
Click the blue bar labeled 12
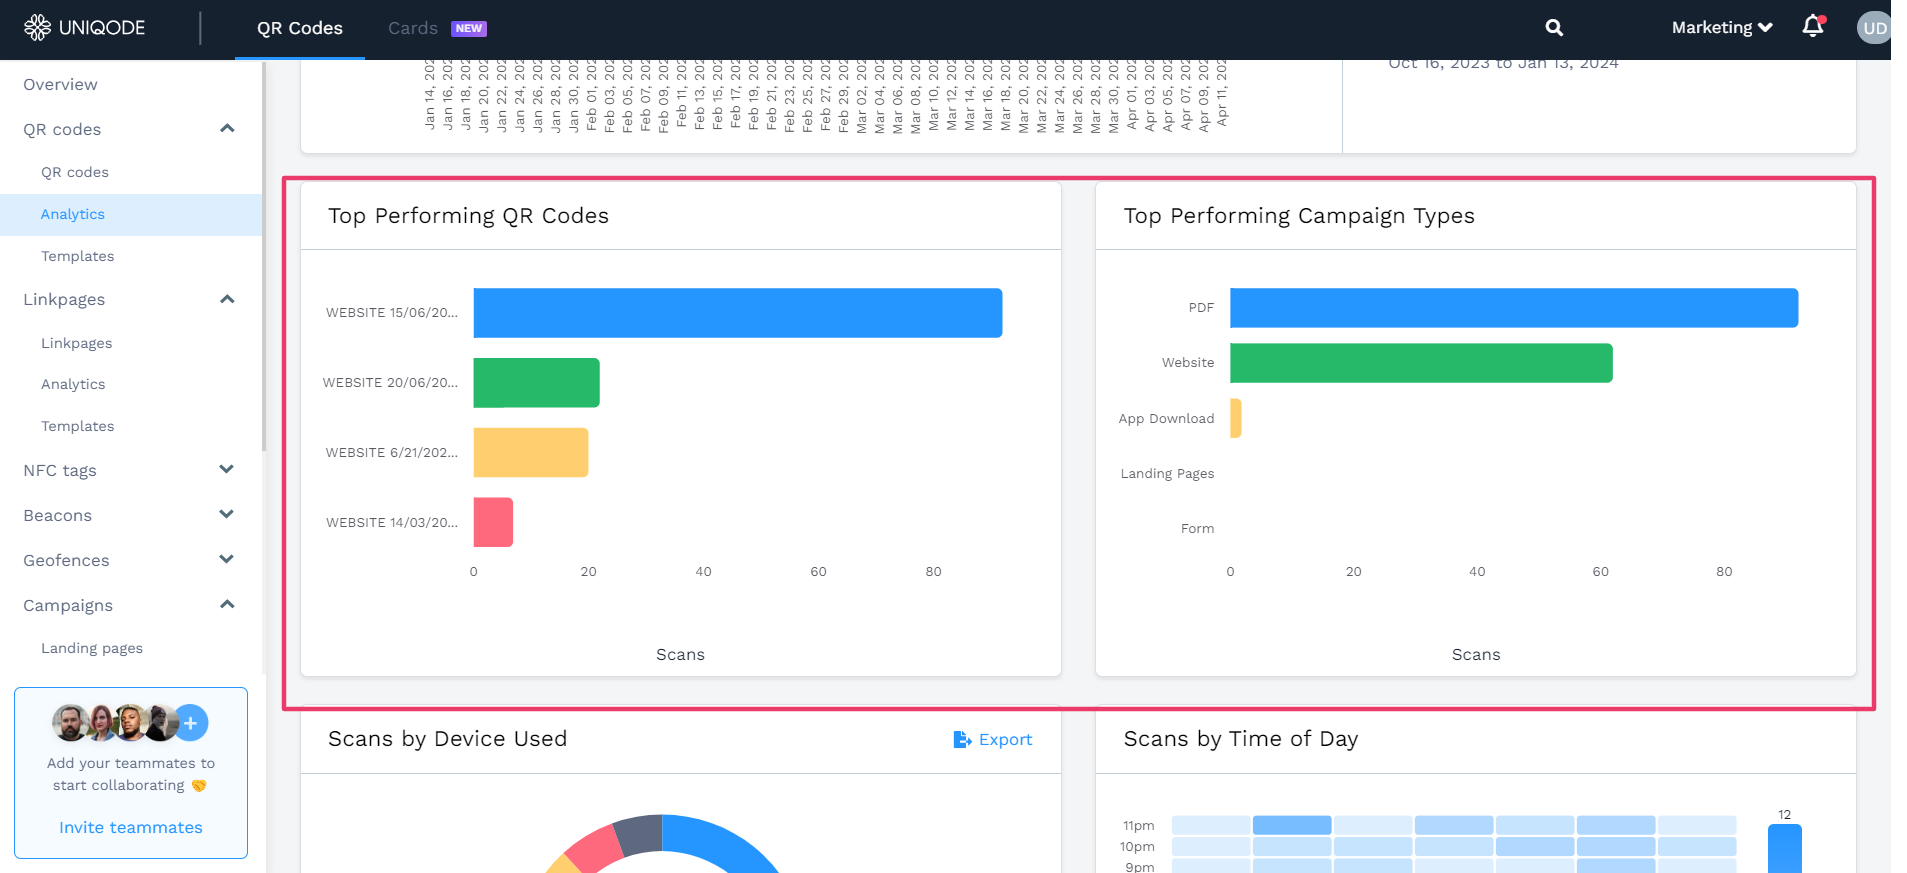pyautogui.click(x=1785, y=849)
